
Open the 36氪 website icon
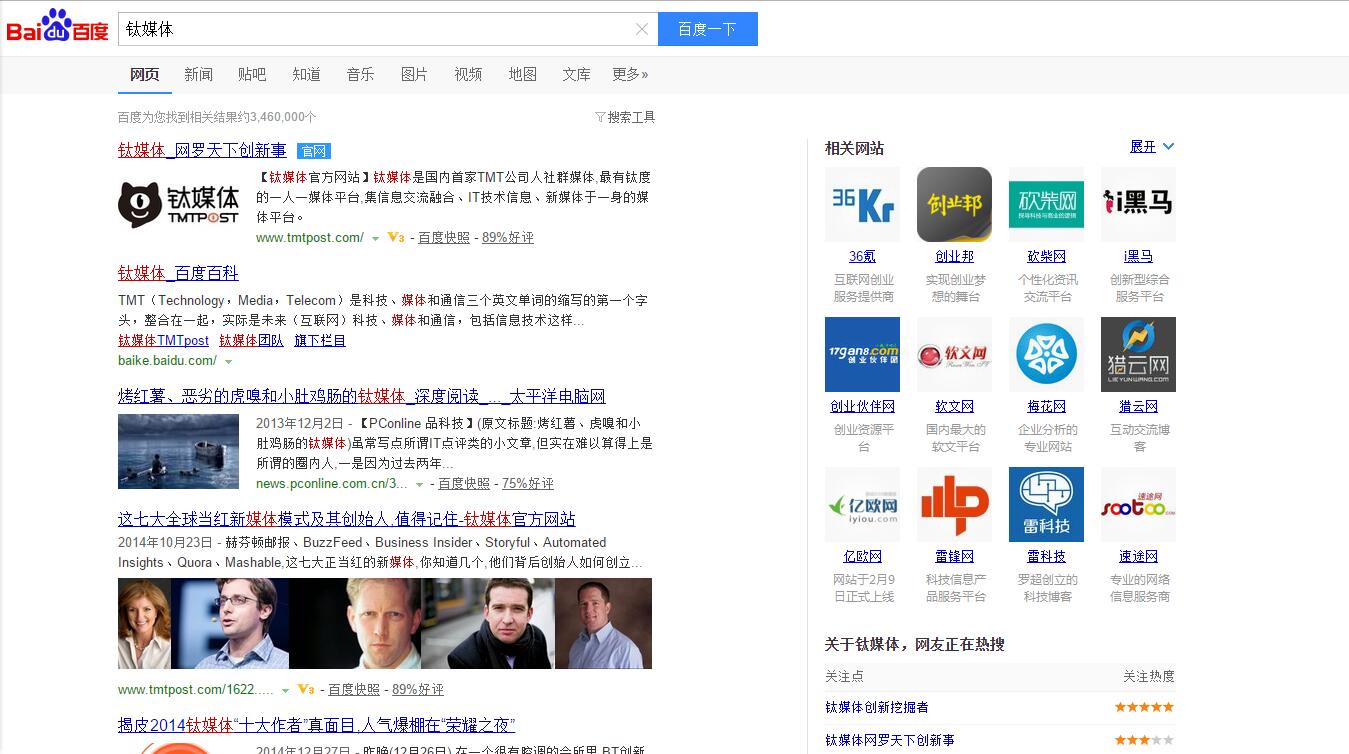(862, 204)
